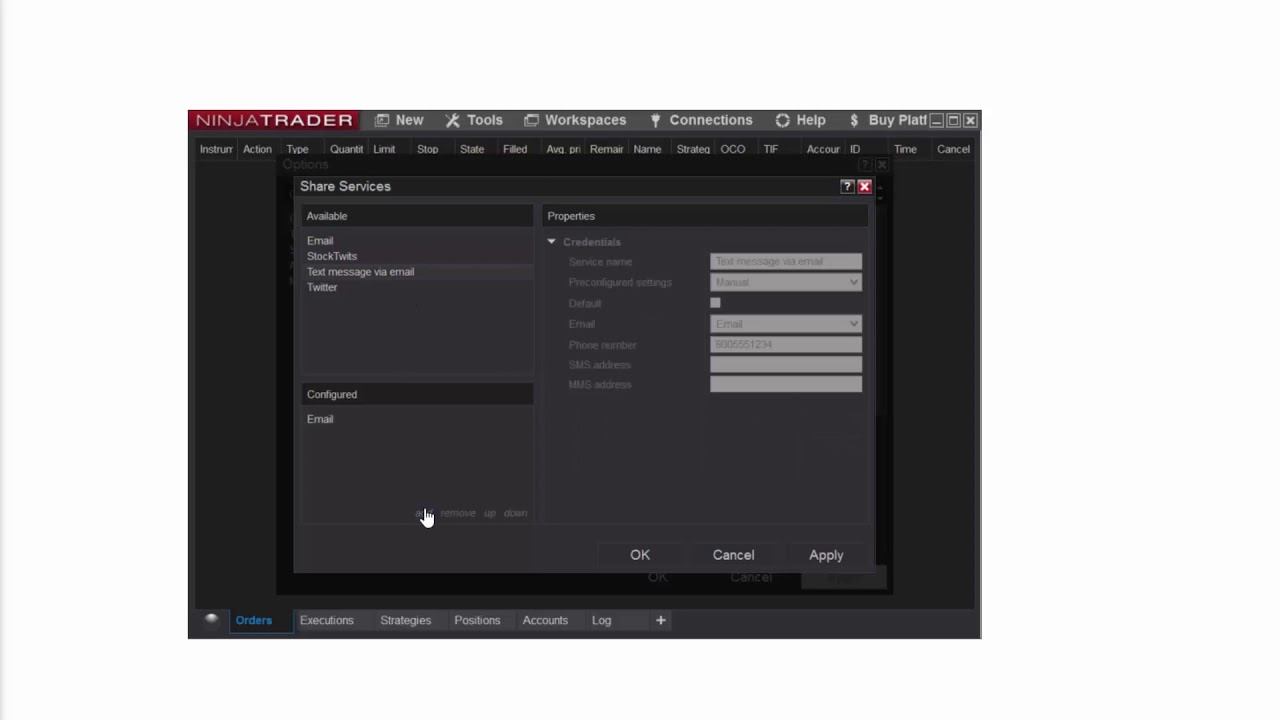Switch to the Strategies tab
1280x720 pixels.
pos(405,620)
